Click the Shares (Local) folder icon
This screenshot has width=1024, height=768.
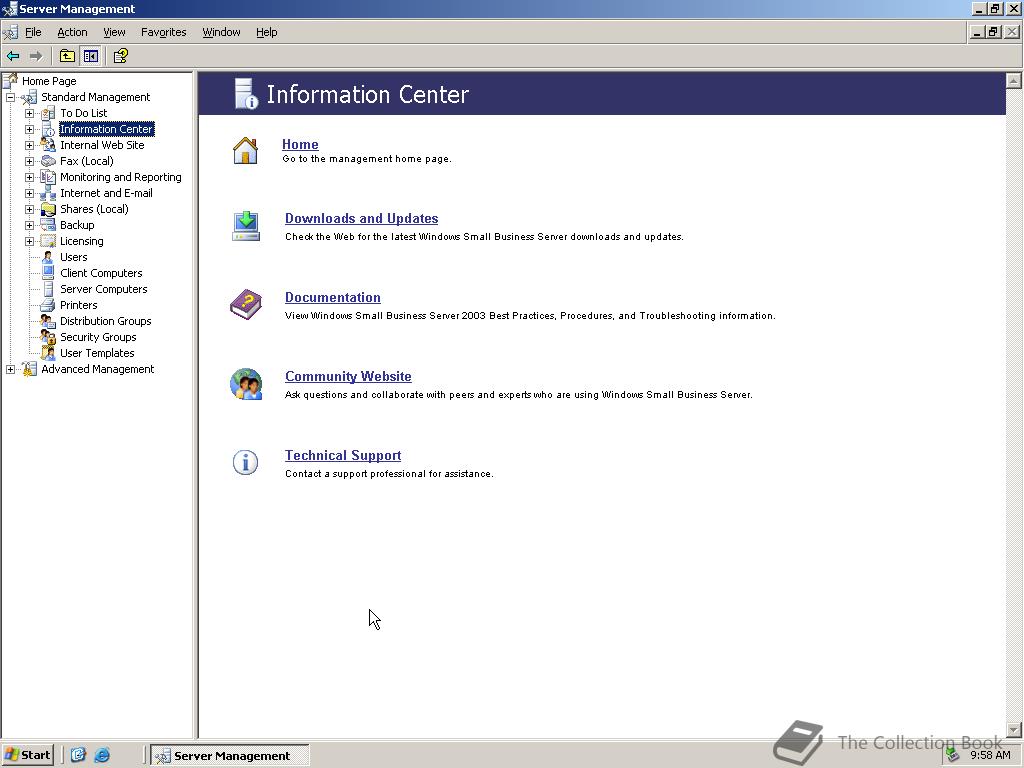click(x=48, y=209)
